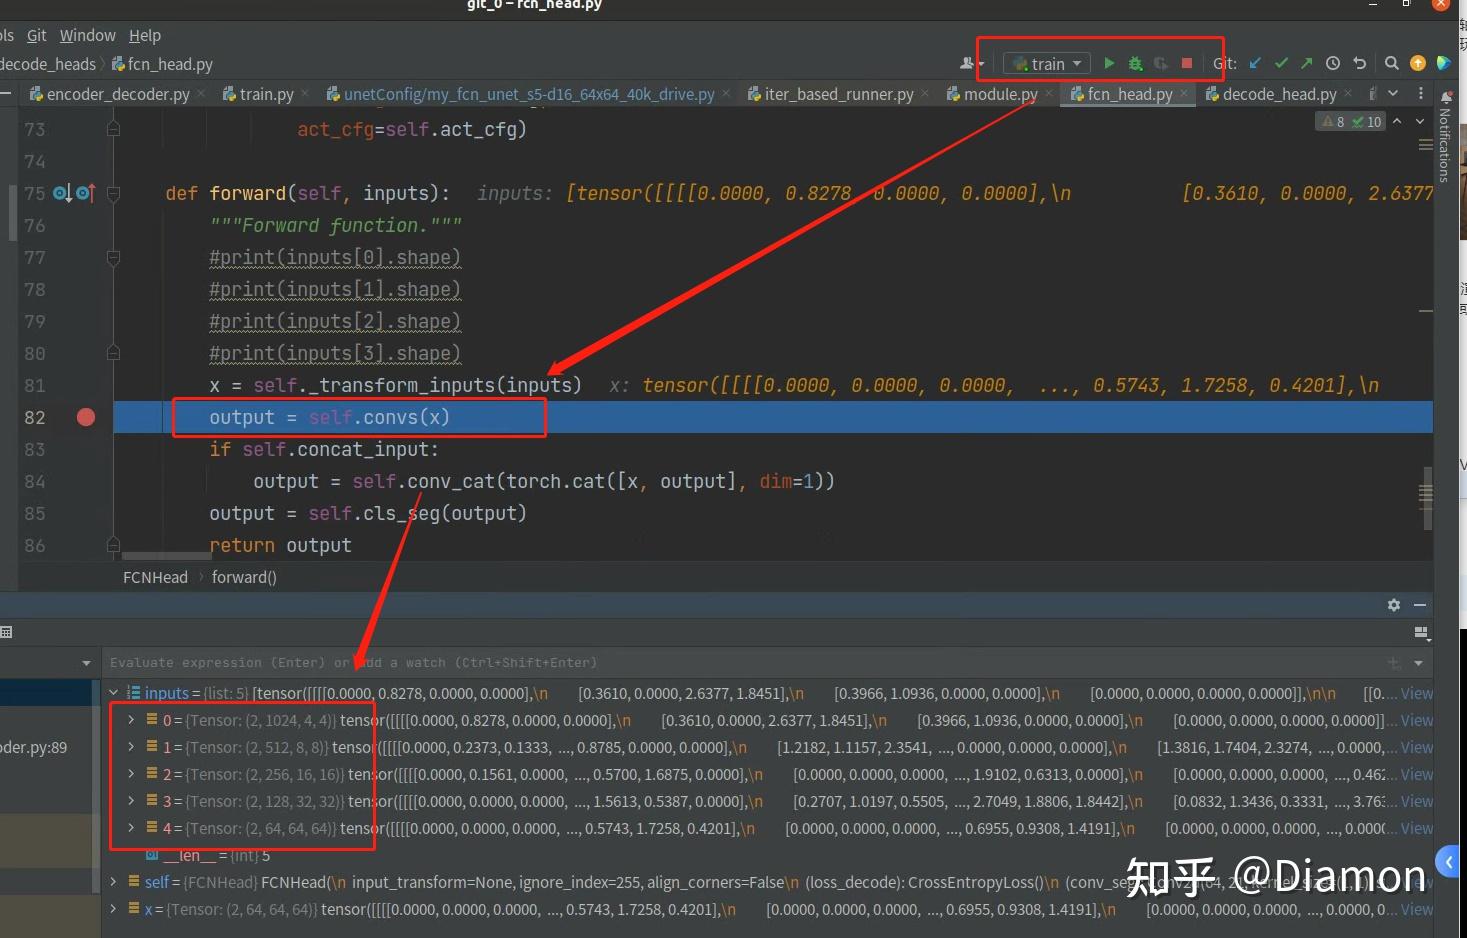Push commits using the green arrow icon
The image size is (1467, 938).
[1306, 63]
